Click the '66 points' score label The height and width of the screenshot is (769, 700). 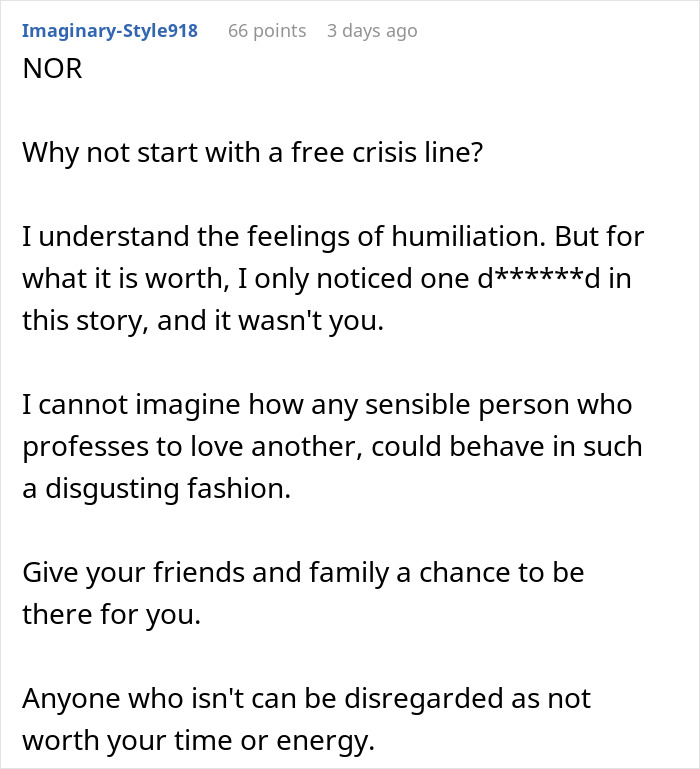point(267,31)
